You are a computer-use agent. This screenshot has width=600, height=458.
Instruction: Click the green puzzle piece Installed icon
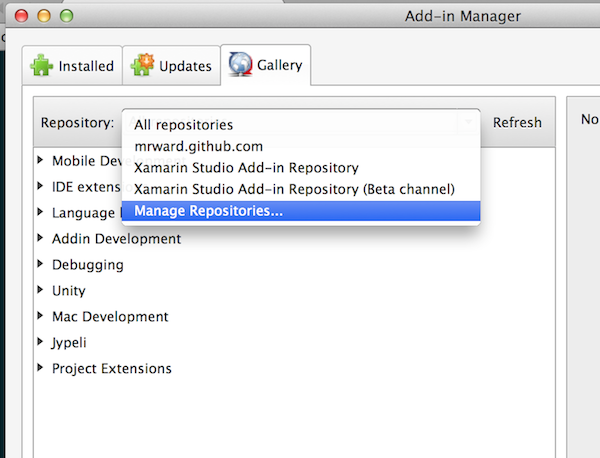(41, 65)
